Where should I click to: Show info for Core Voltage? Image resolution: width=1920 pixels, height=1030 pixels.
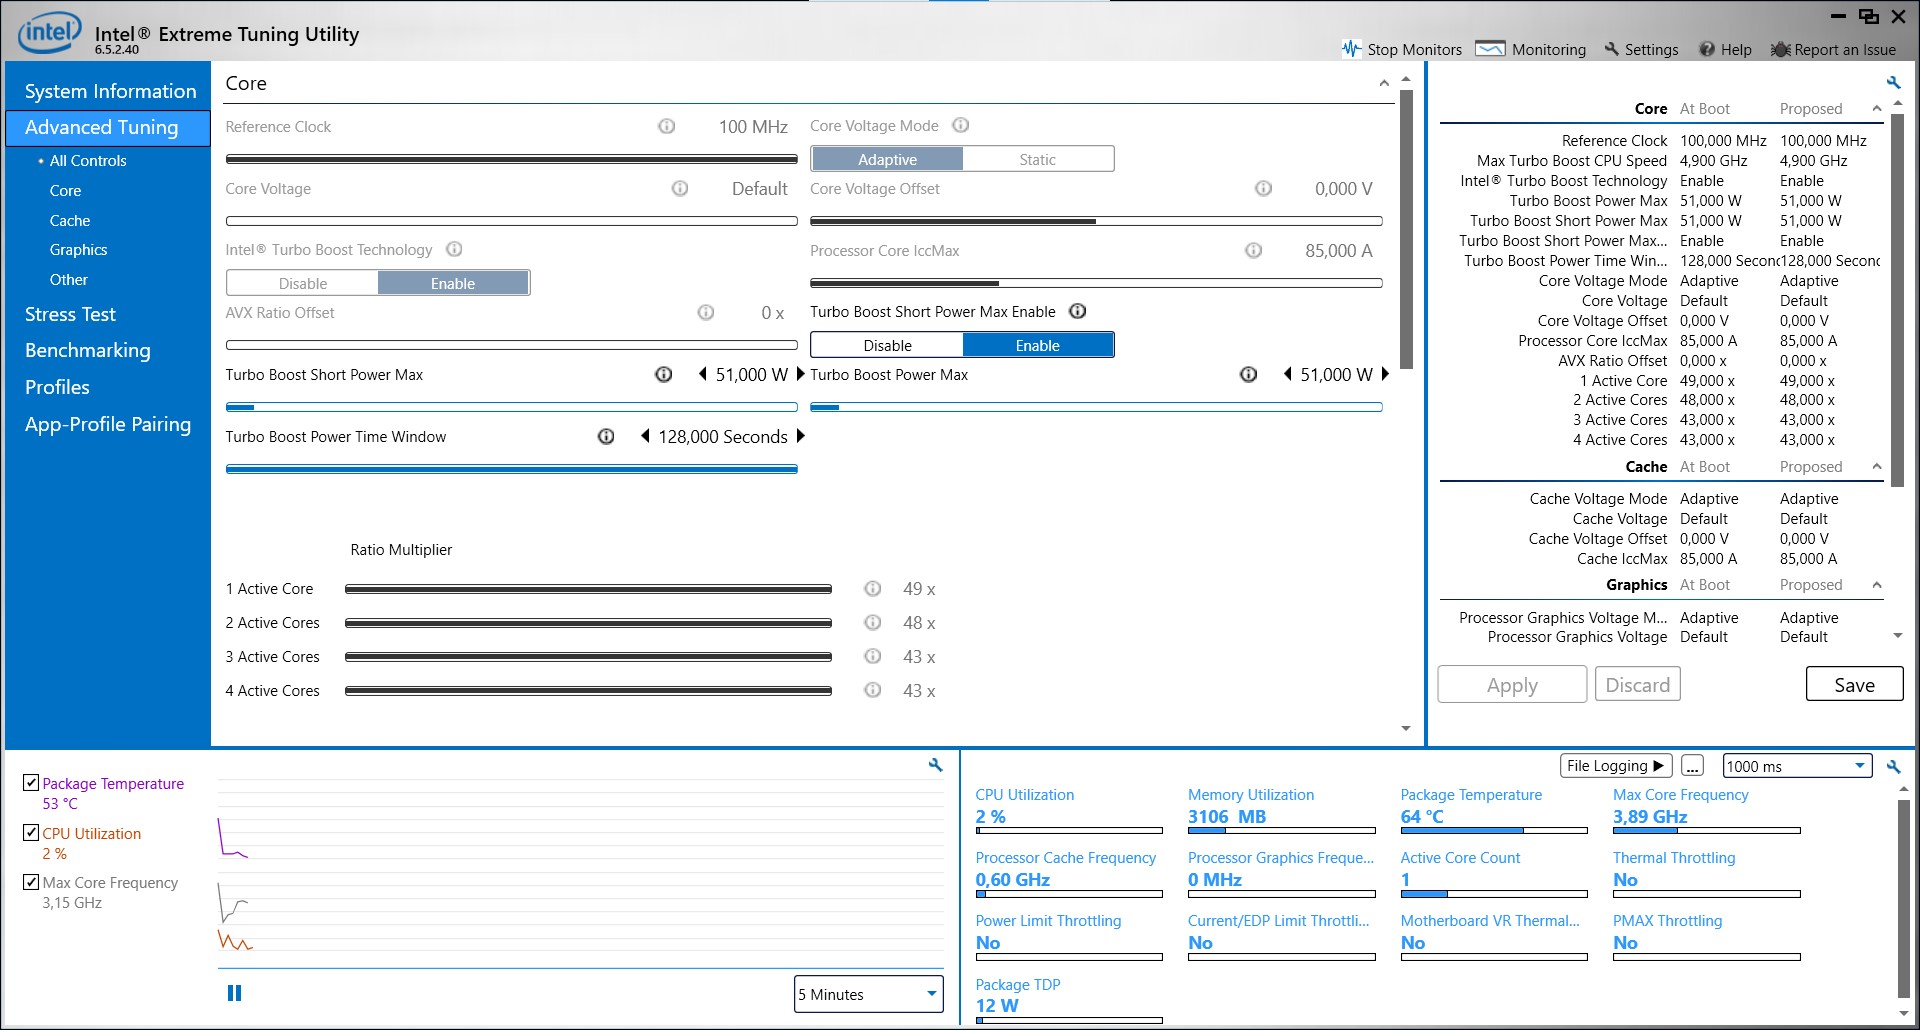[680, 188]
